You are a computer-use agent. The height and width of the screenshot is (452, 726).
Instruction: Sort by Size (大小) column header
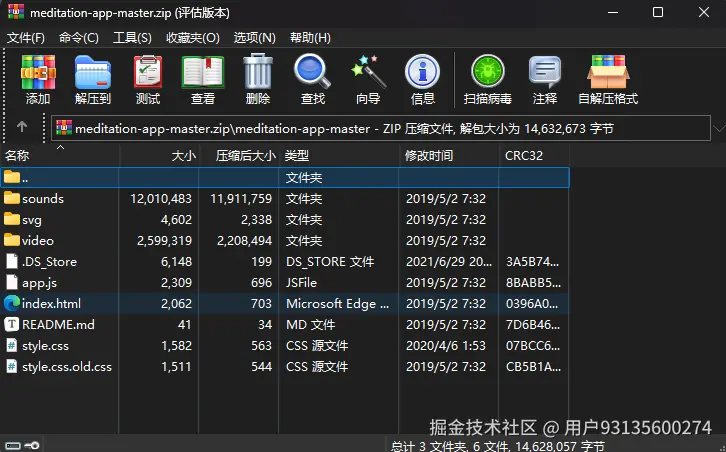tap(159, 155)
